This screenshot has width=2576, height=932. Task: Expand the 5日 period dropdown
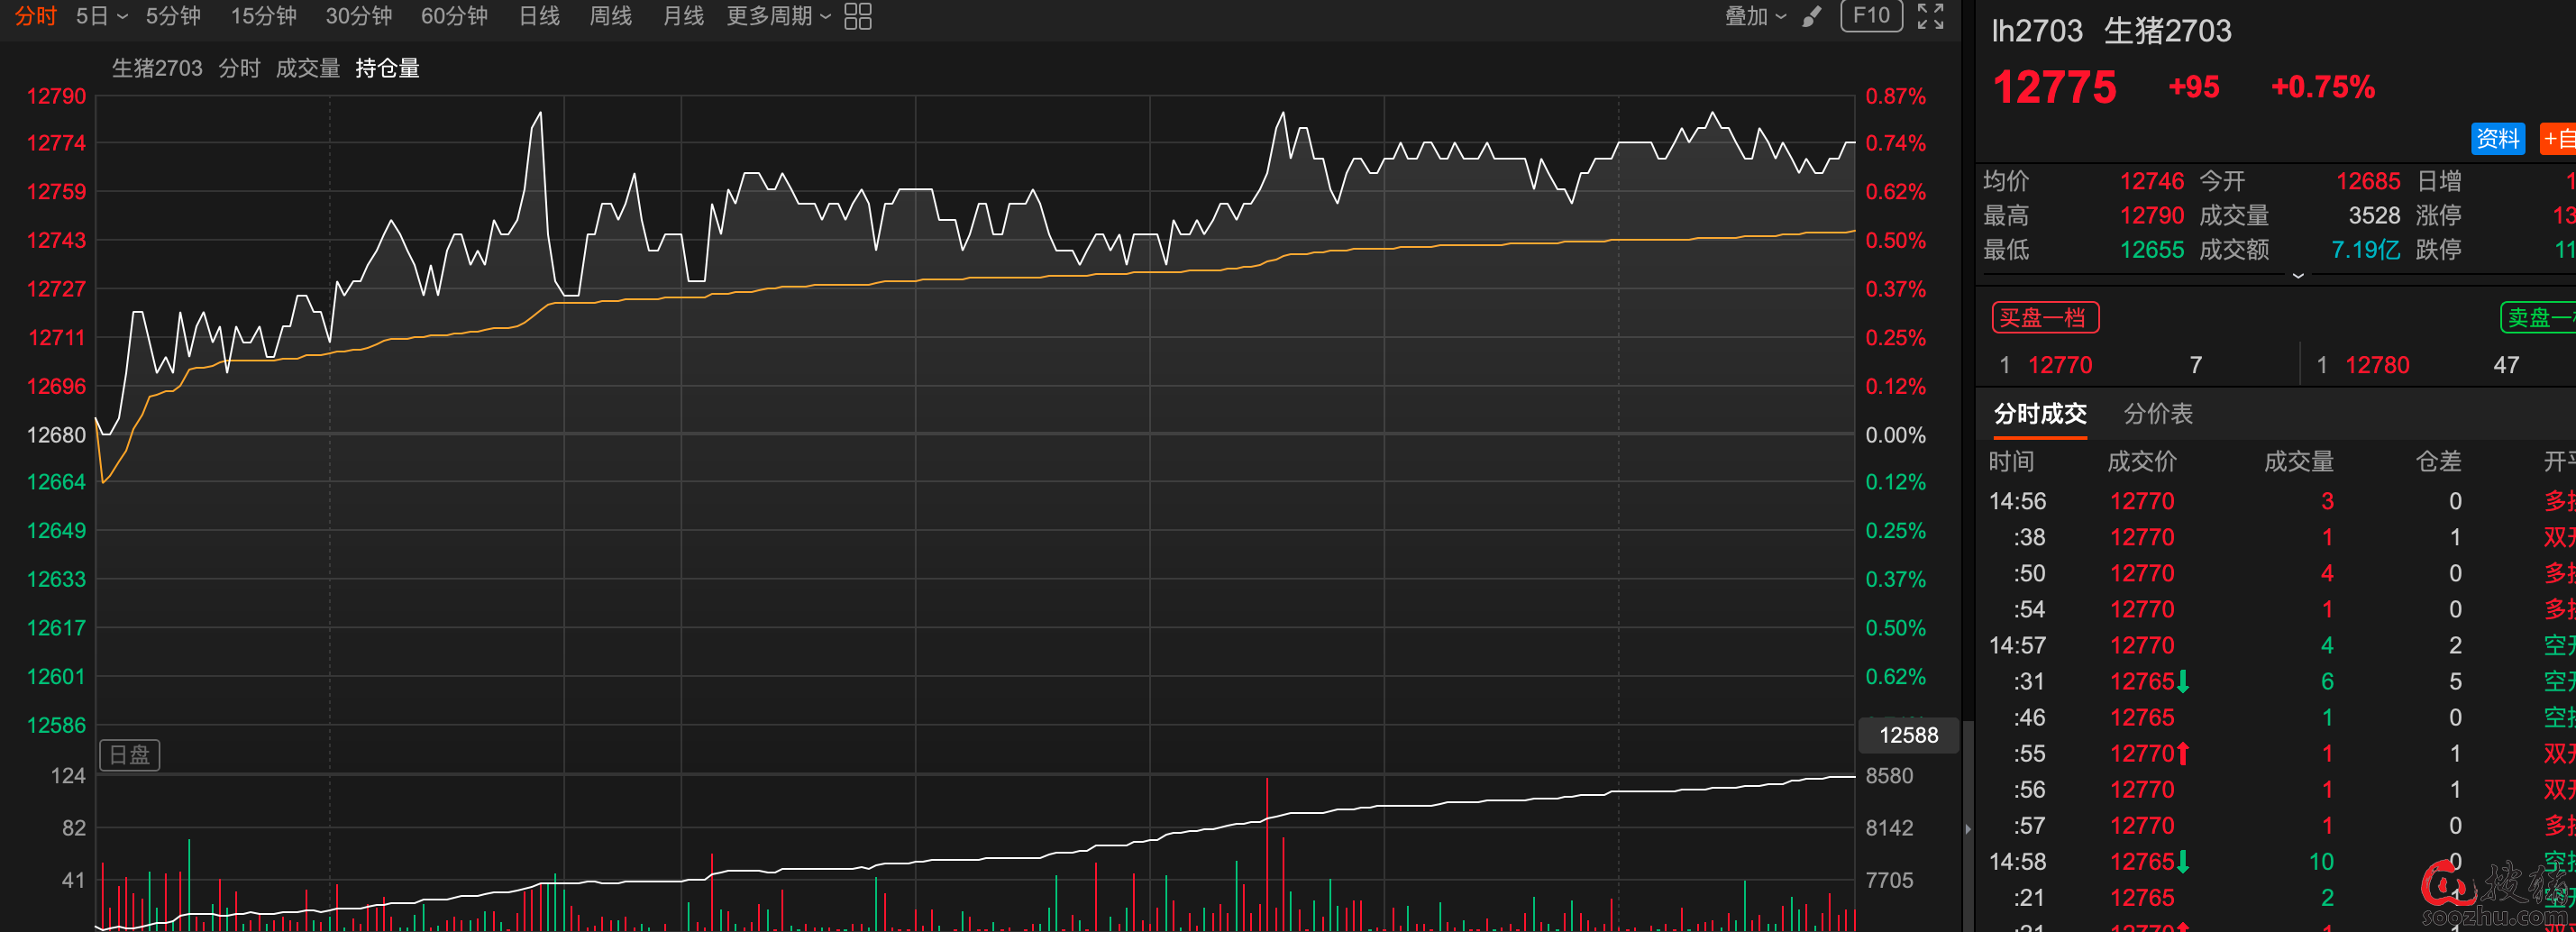102,16
